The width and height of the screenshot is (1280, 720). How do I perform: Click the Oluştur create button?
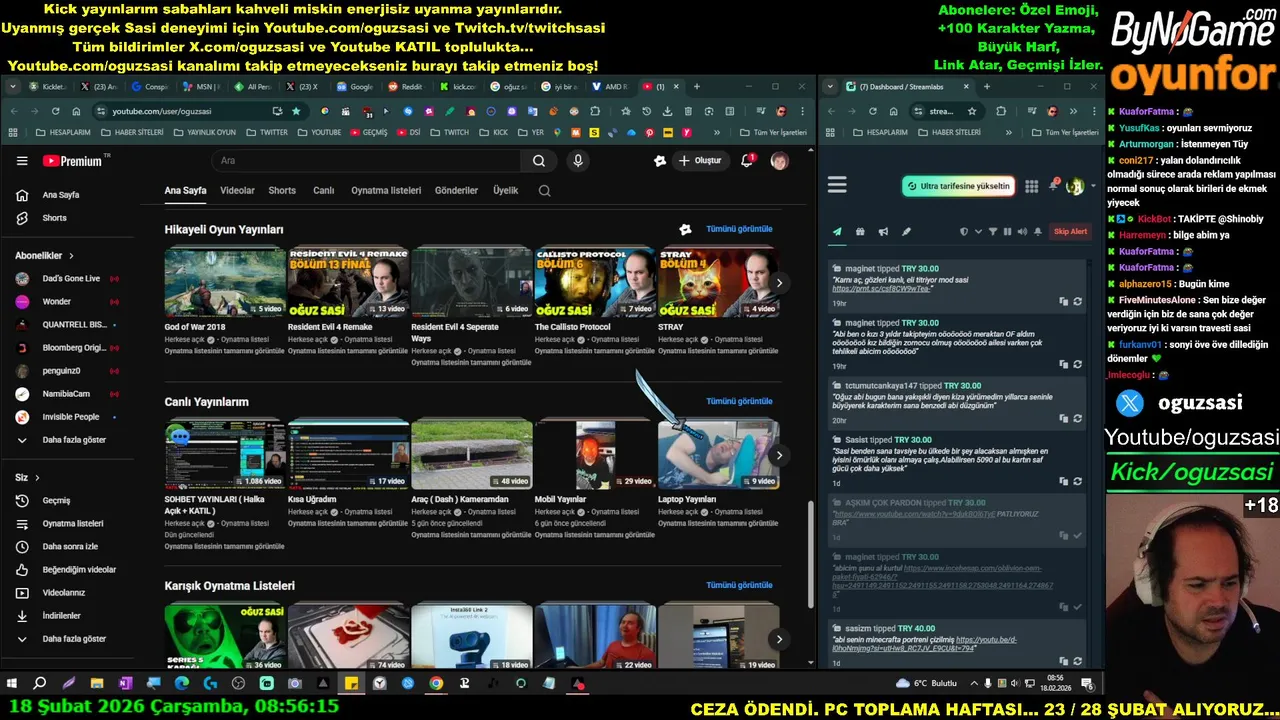699,161
